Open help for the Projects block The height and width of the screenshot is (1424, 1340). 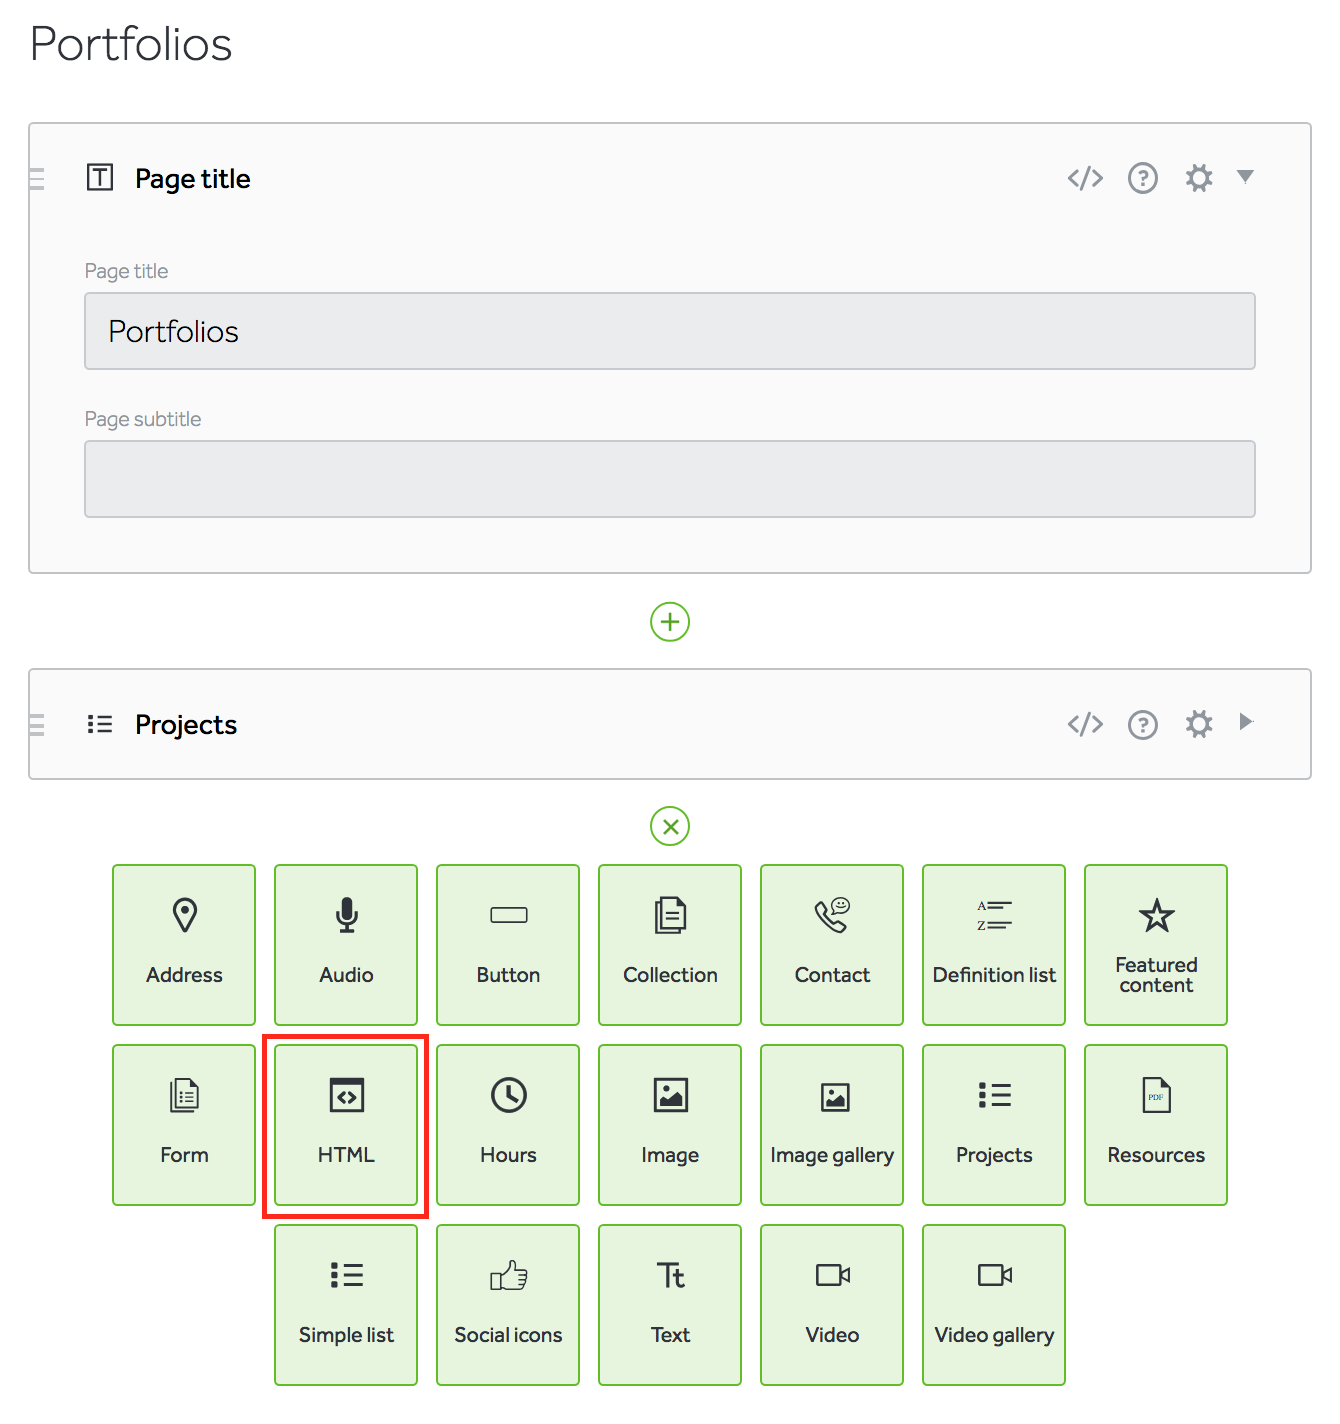click(1142, 724)
